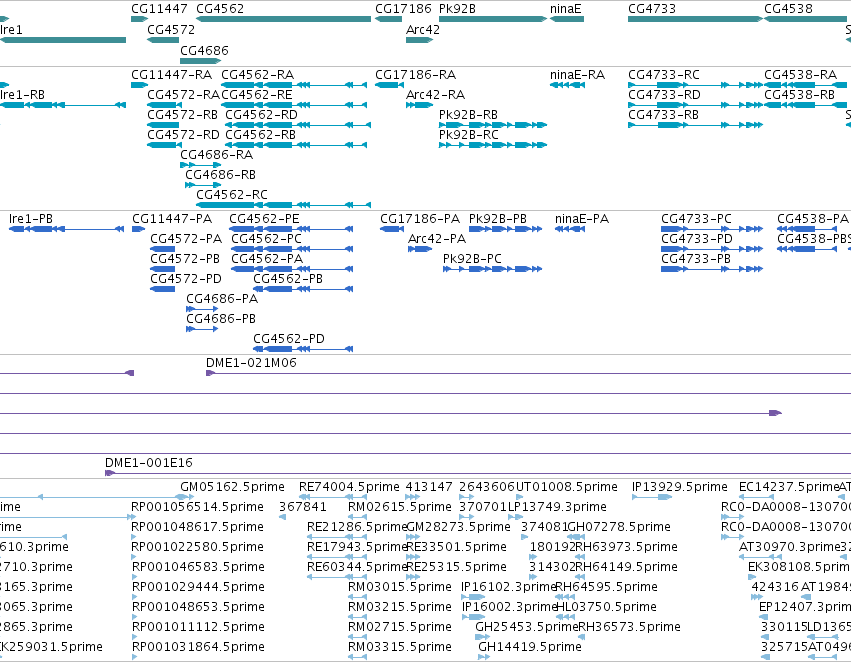Select the CG4562 gene bar
This screenshot has width=851, height=662.
283,19
